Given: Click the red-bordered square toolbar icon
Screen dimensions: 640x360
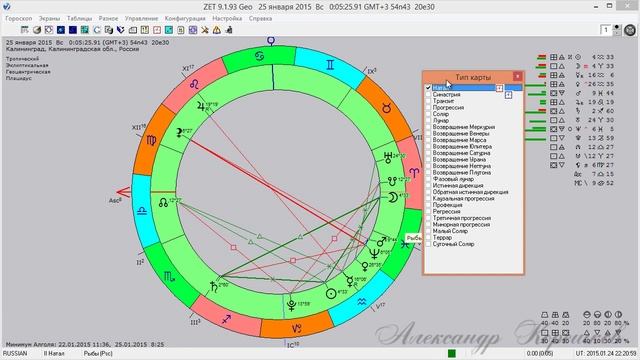Looking at the screenshot, I should [x=157, y=30].
